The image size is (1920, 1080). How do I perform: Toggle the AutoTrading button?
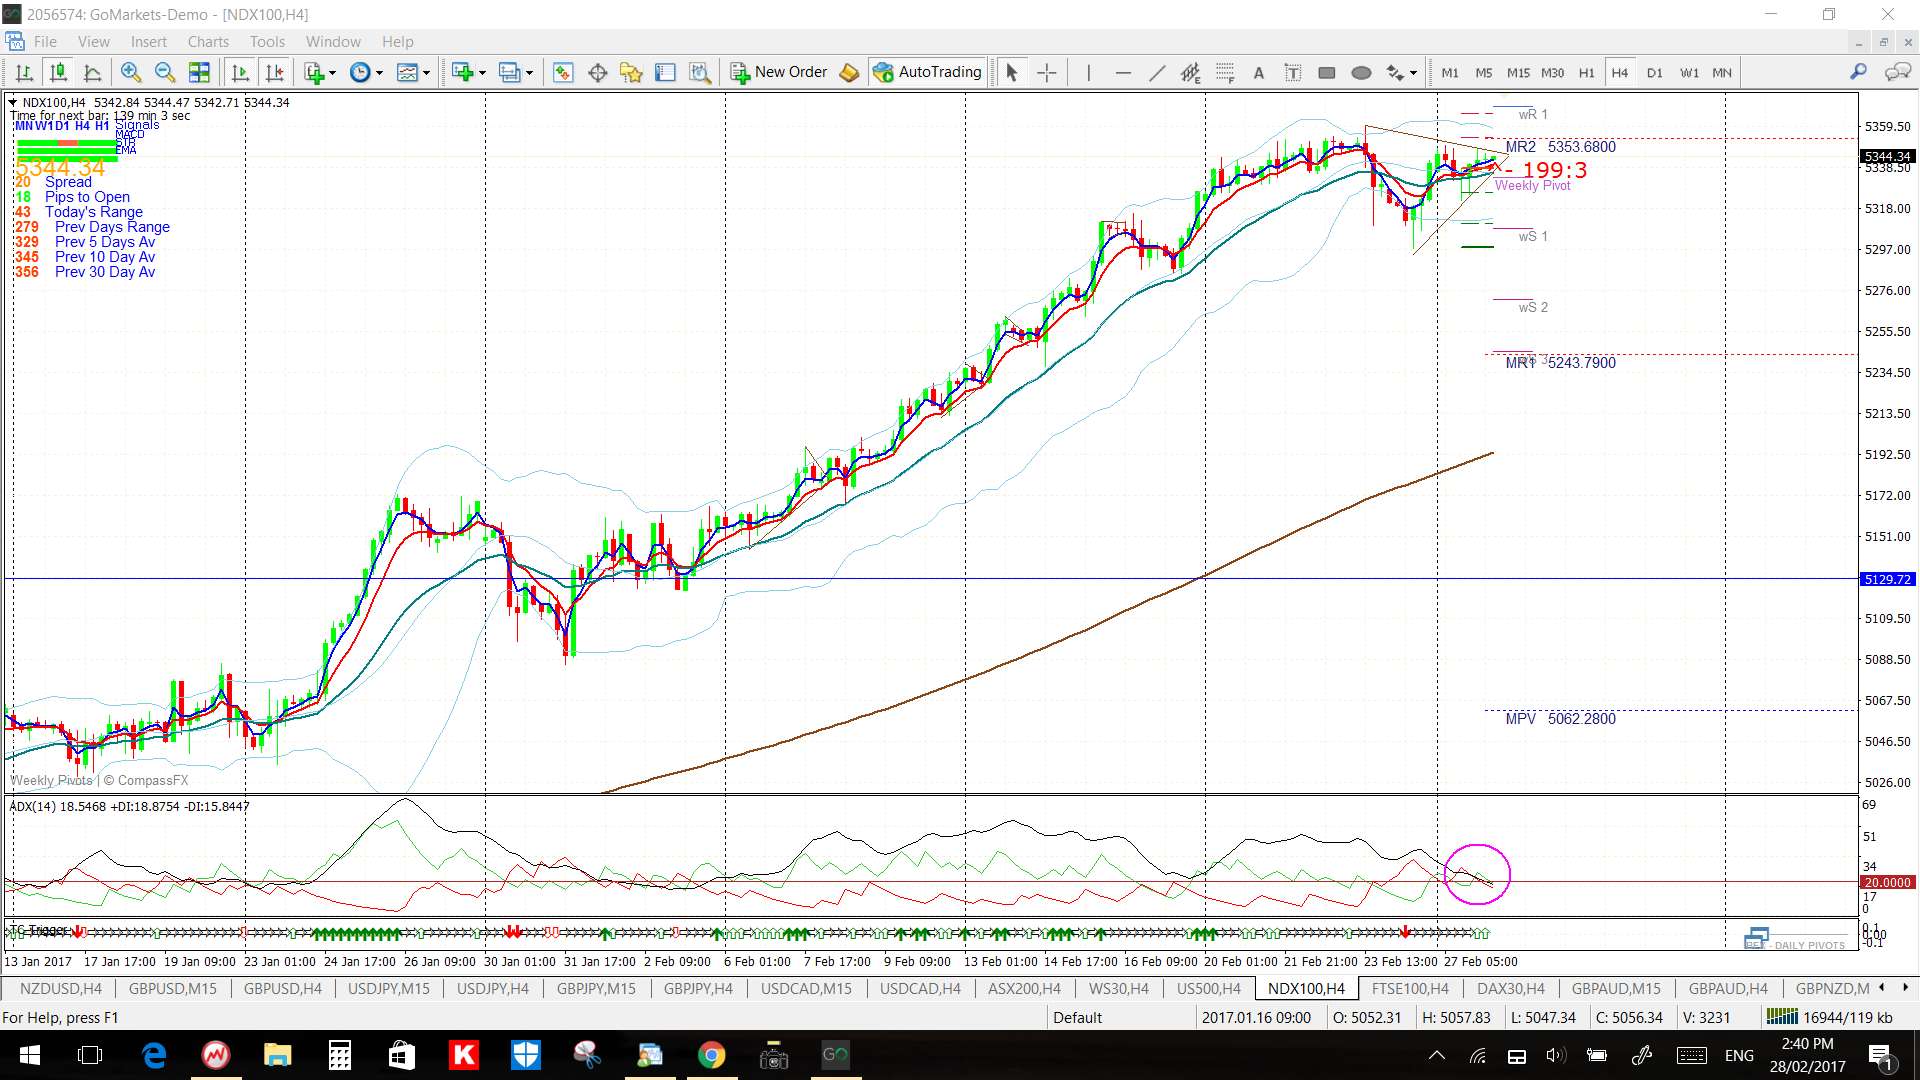(928, 72)
